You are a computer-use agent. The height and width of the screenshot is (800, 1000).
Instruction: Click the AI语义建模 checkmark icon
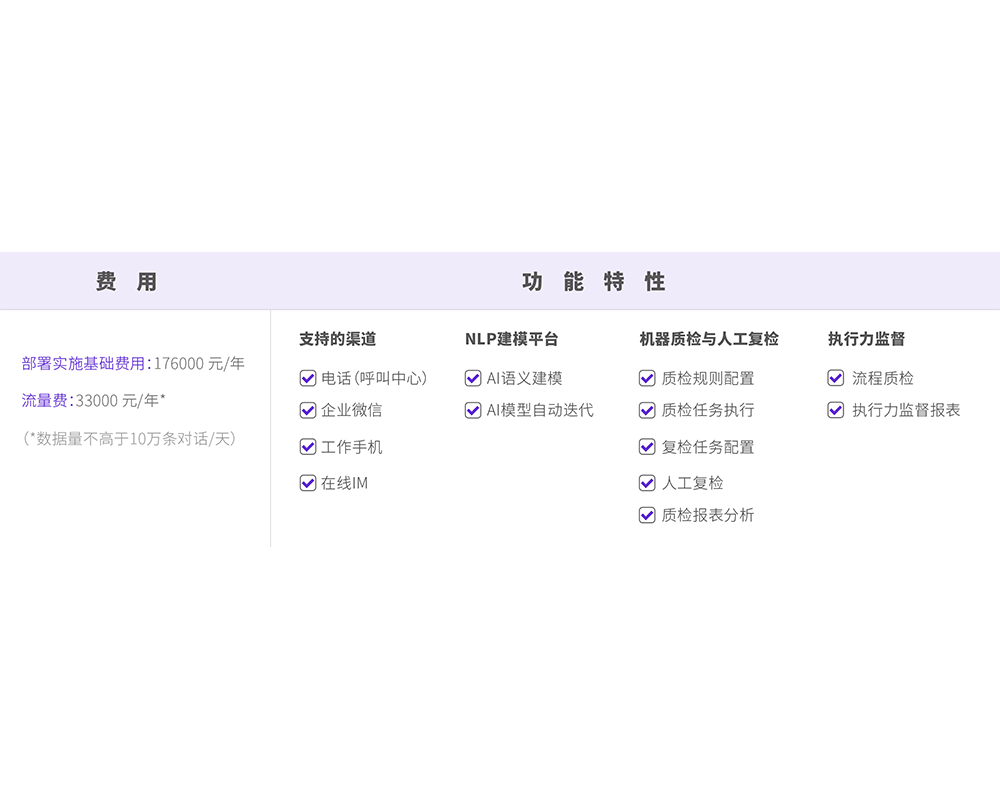pyautogui.click(x=472, y=378)
